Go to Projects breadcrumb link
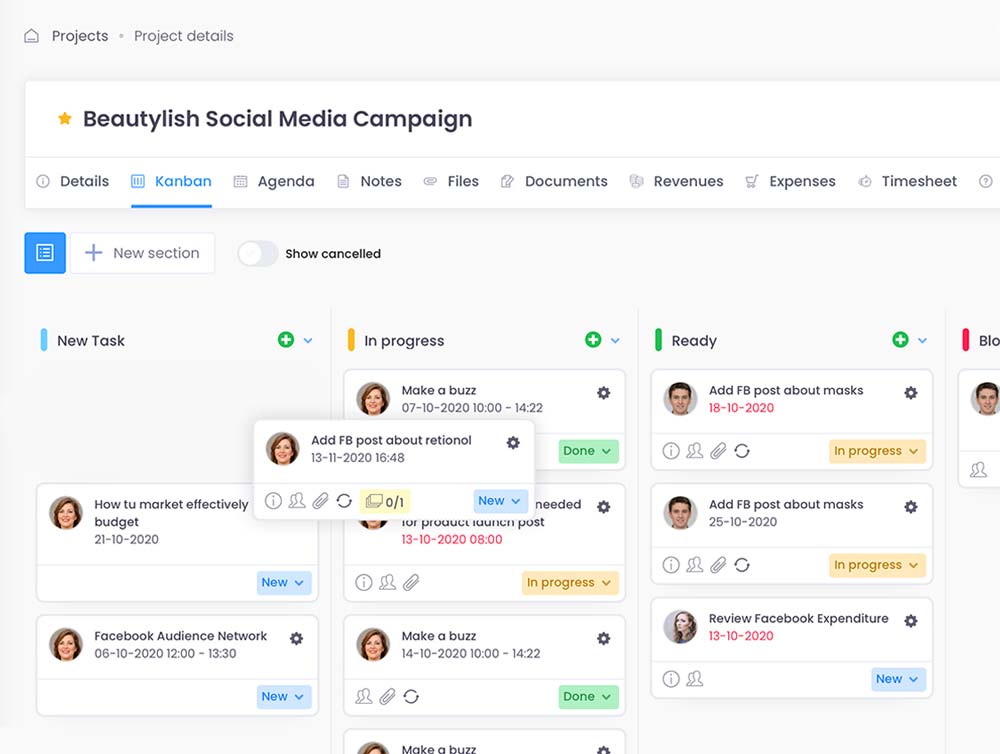Viewport: 1000px width, 754px height. pos(80,36)
